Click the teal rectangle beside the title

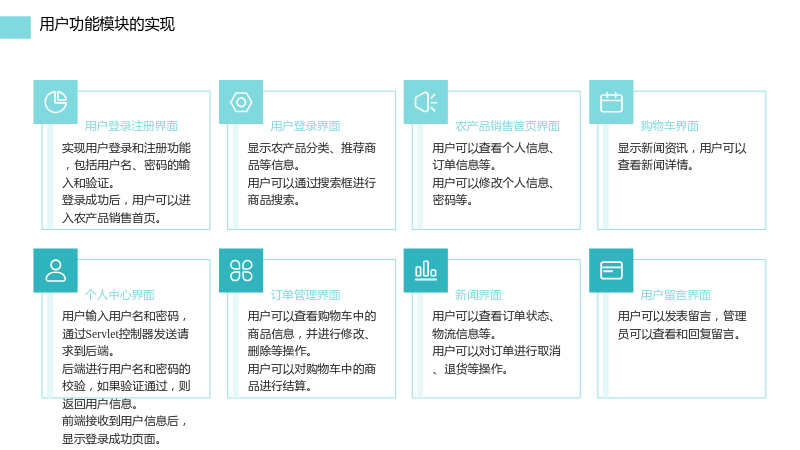[x=15, y=28]
